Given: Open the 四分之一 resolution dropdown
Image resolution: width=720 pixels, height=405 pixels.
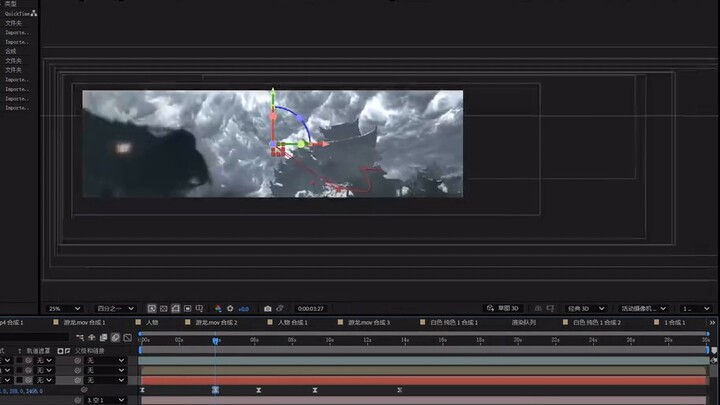Looking at the screenshot, I should pyautogui.click(x=115, y=309).
